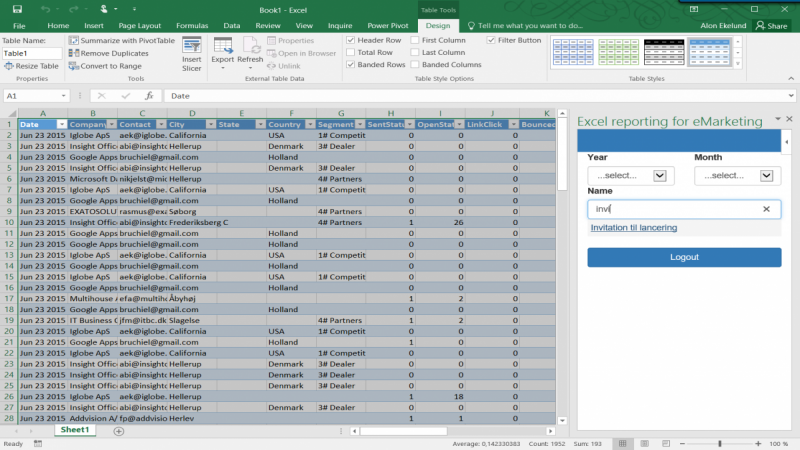Toggle the Header Row checkbox
Image resolution: width=800 pixels, height=450 pixels.
351,40
